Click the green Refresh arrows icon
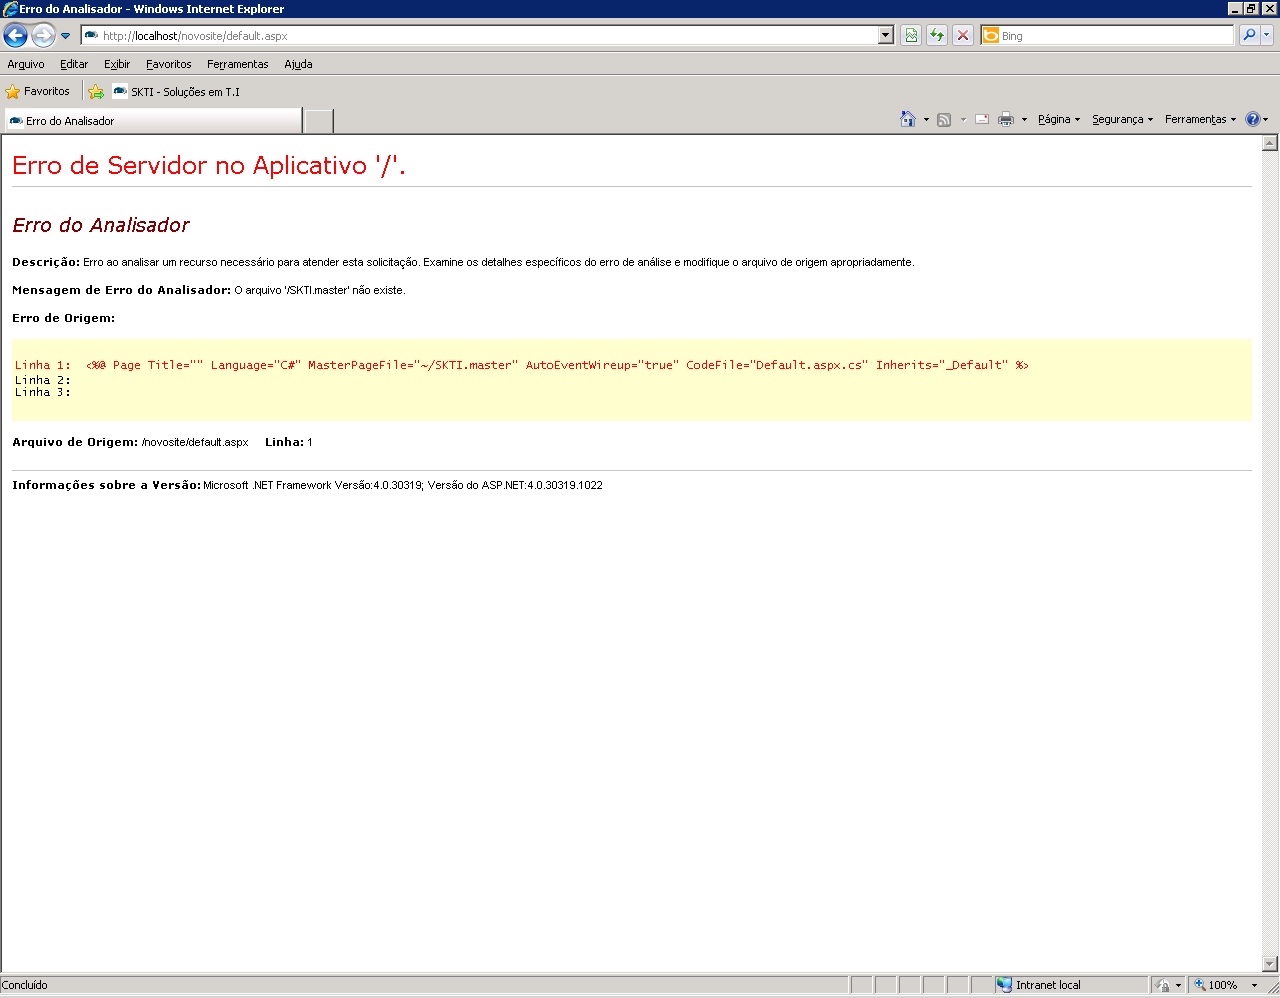This screenshot has width=1280, height=998. (937, 36)
